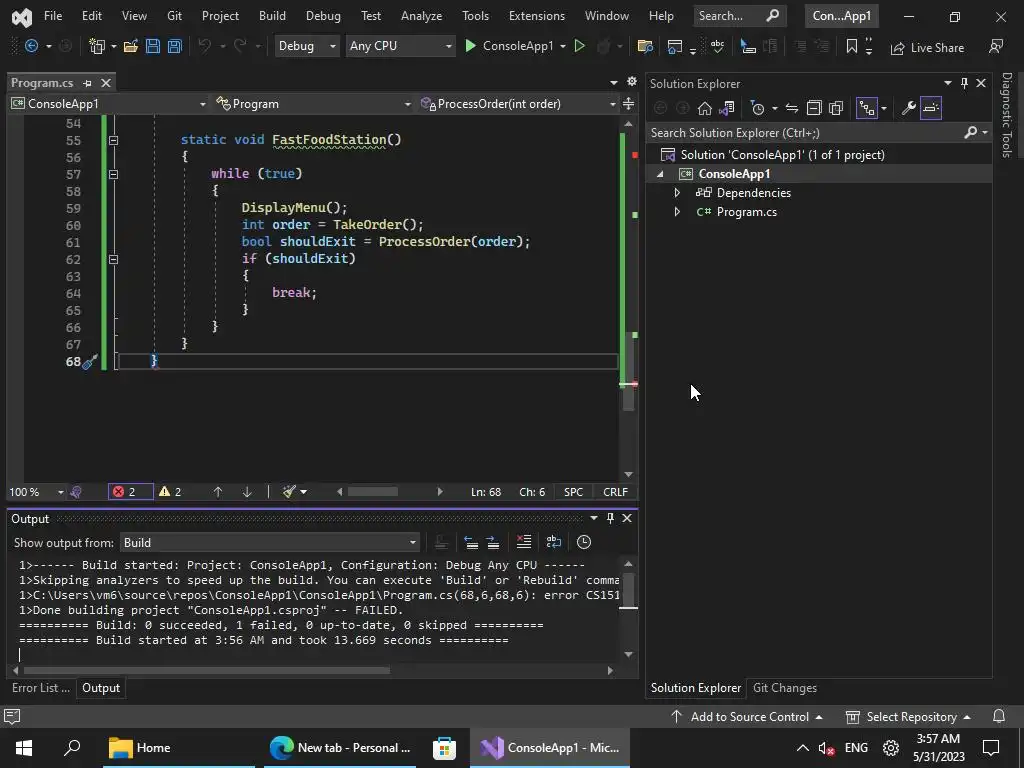1024x768 pixels.
Task: Navigate to previous issue up arrow
Action: click(218, 492)
